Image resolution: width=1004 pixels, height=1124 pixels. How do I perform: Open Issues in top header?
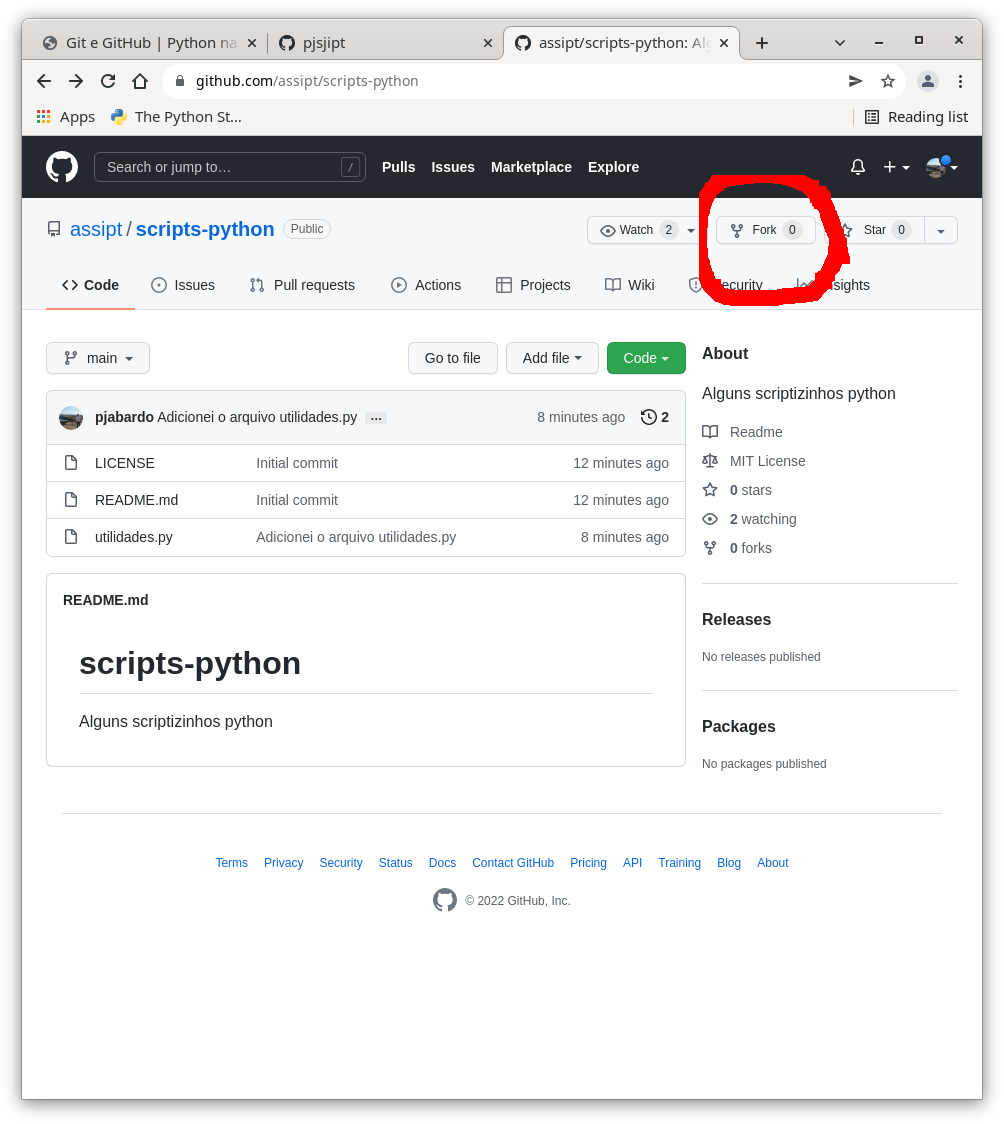[x=453, y=167]
